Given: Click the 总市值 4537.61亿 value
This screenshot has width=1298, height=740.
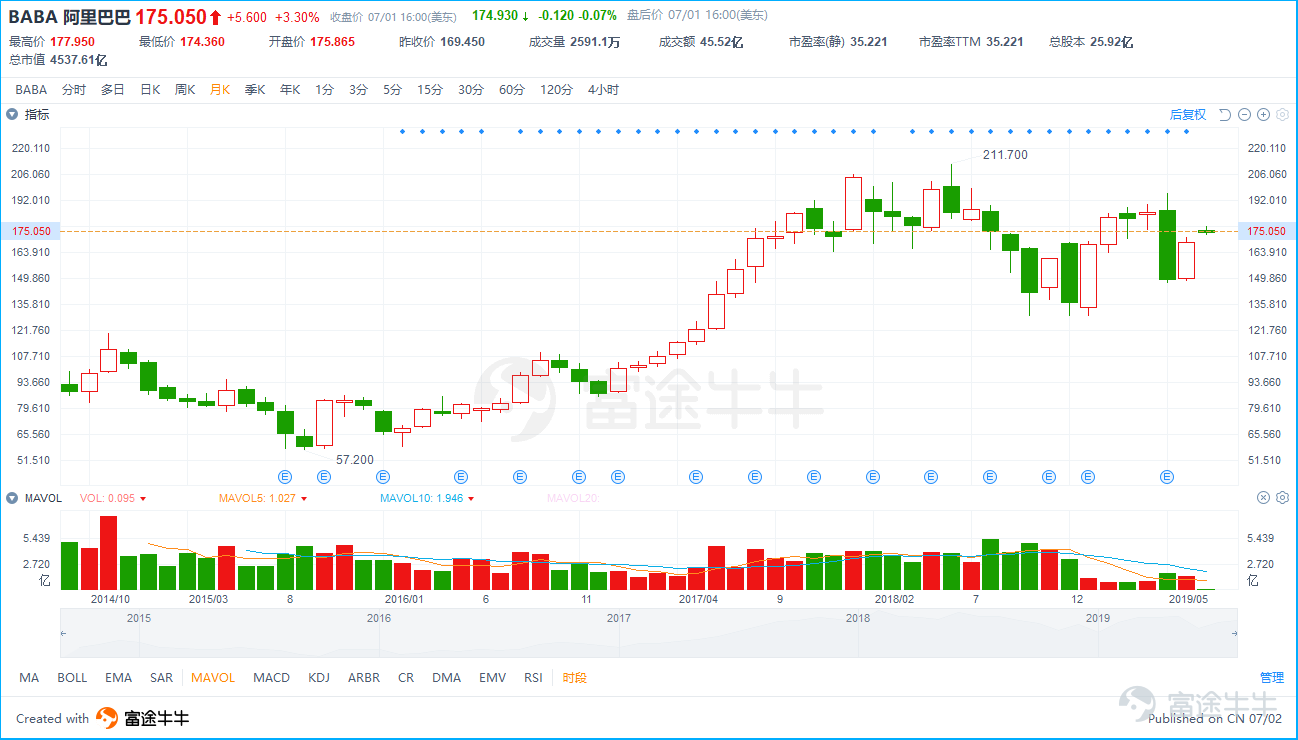Looking at the screenshot, I should point(77,60).
